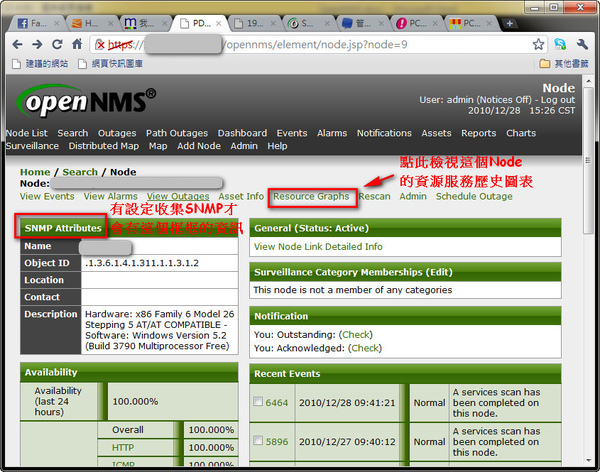The width and height of the screenshot is (600, 472).
Task: Open event 6464 link
Action: pos(277,403)
